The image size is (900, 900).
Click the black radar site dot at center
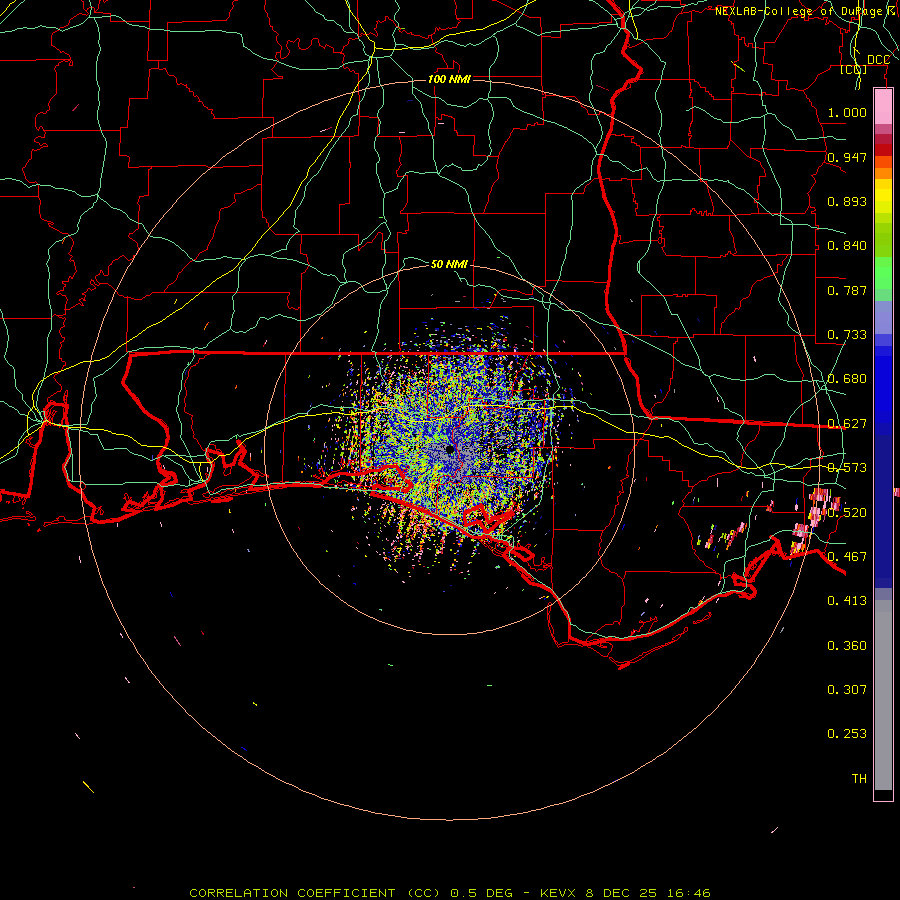[450, 449]
